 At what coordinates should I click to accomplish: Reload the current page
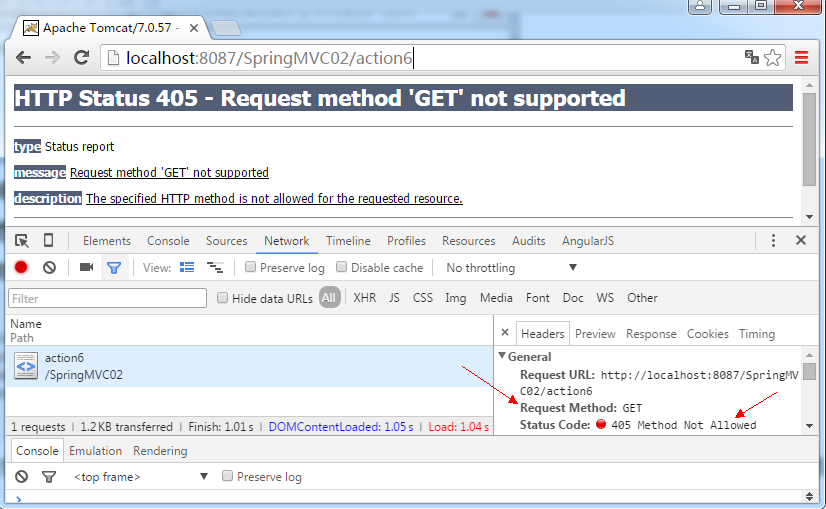click(x=81, y=57)
